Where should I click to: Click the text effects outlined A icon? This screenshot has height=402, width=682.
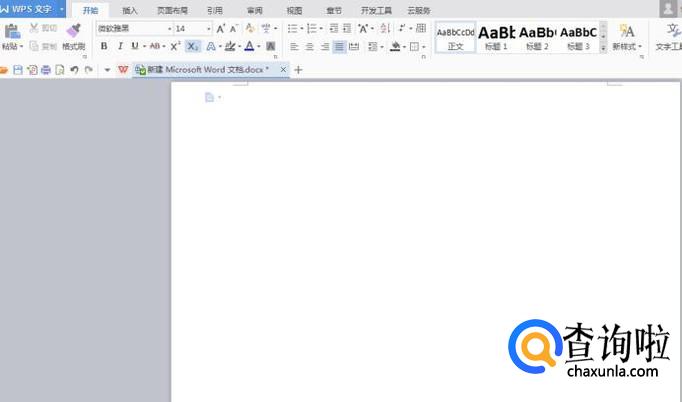(x=211, y=46)
